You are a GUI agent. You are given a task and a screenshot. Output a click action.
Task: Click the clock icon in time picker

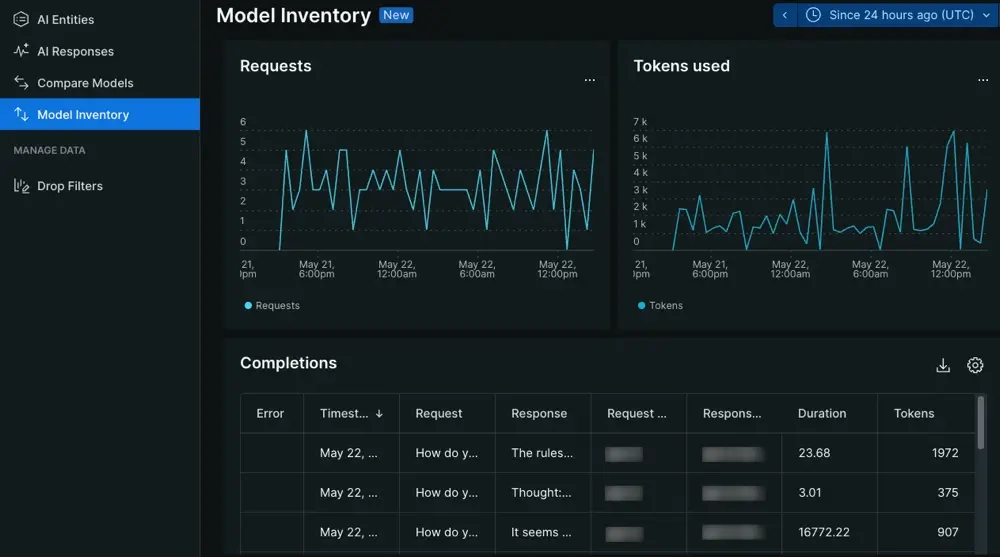coord(813,15)
